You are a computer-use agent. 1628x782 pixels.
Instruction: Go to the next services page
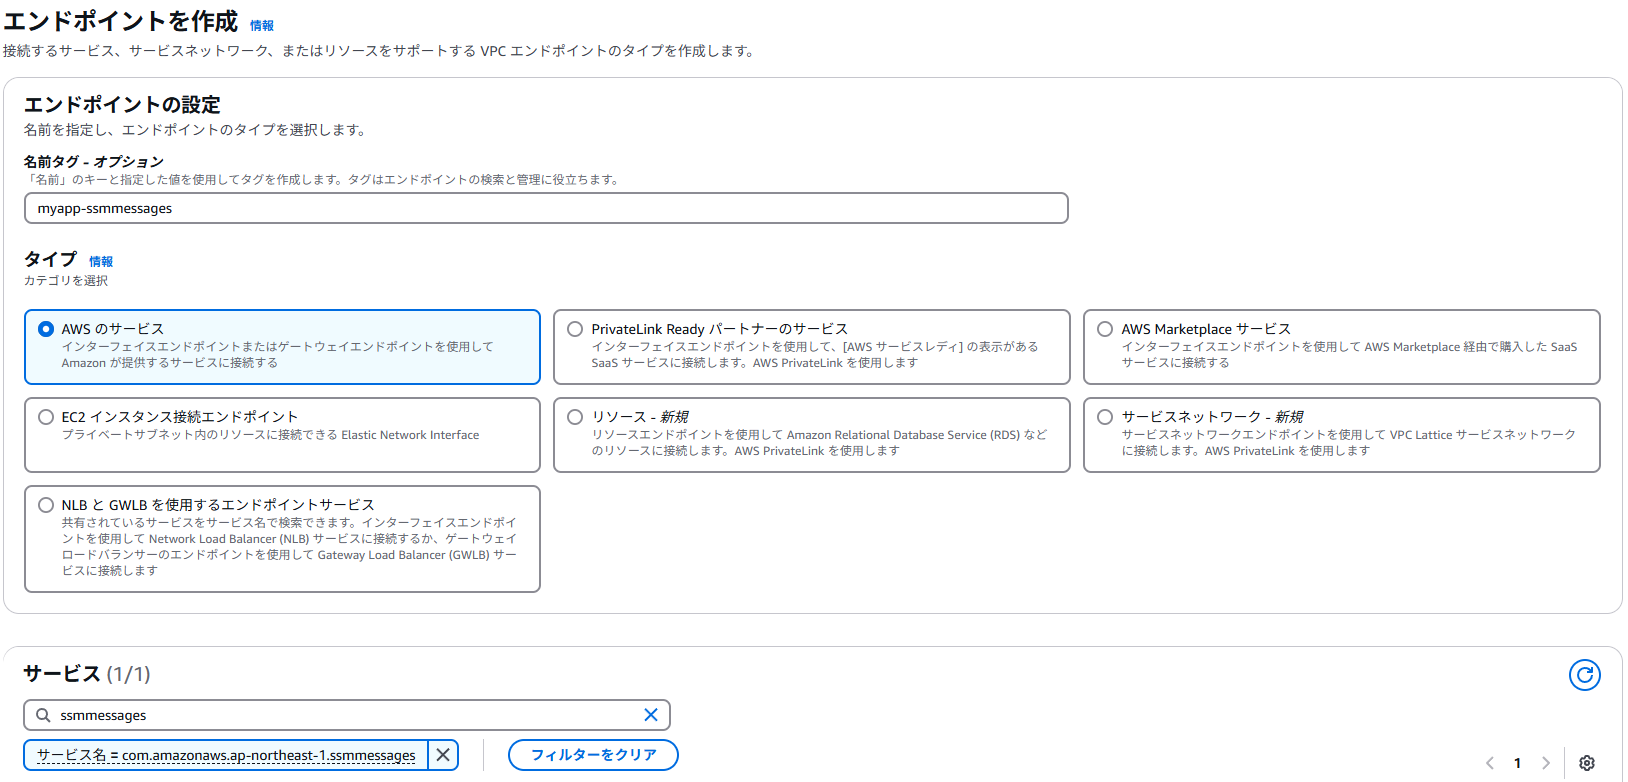pos(1546,763)
